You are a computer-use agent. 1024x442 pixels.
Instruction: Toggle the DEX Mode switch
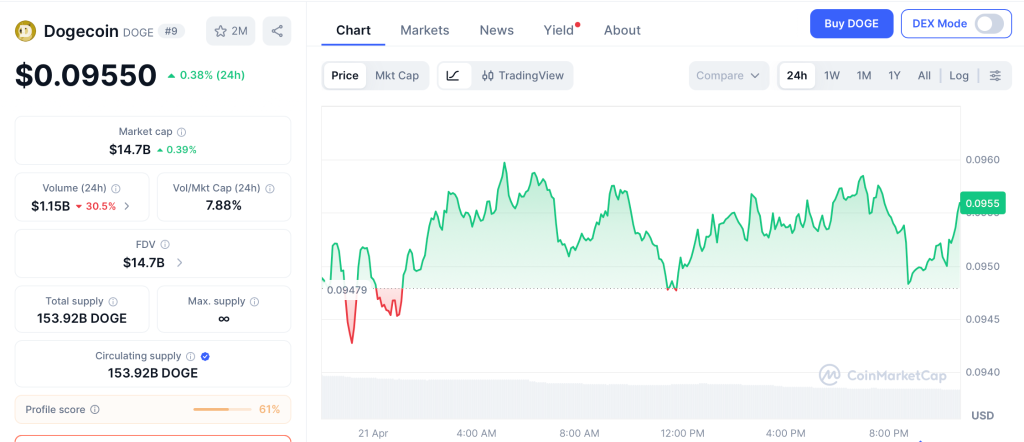(x=988, y=24)
